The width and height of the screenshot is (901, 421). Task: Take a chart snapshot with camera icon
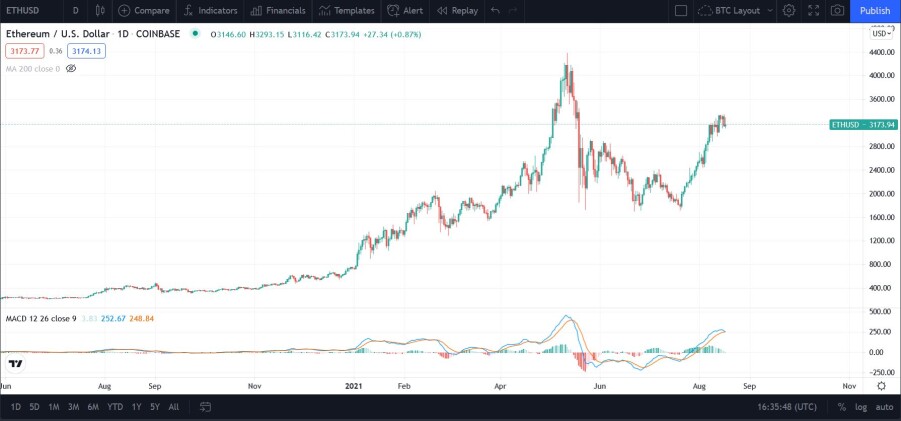(x=838, y=10)
